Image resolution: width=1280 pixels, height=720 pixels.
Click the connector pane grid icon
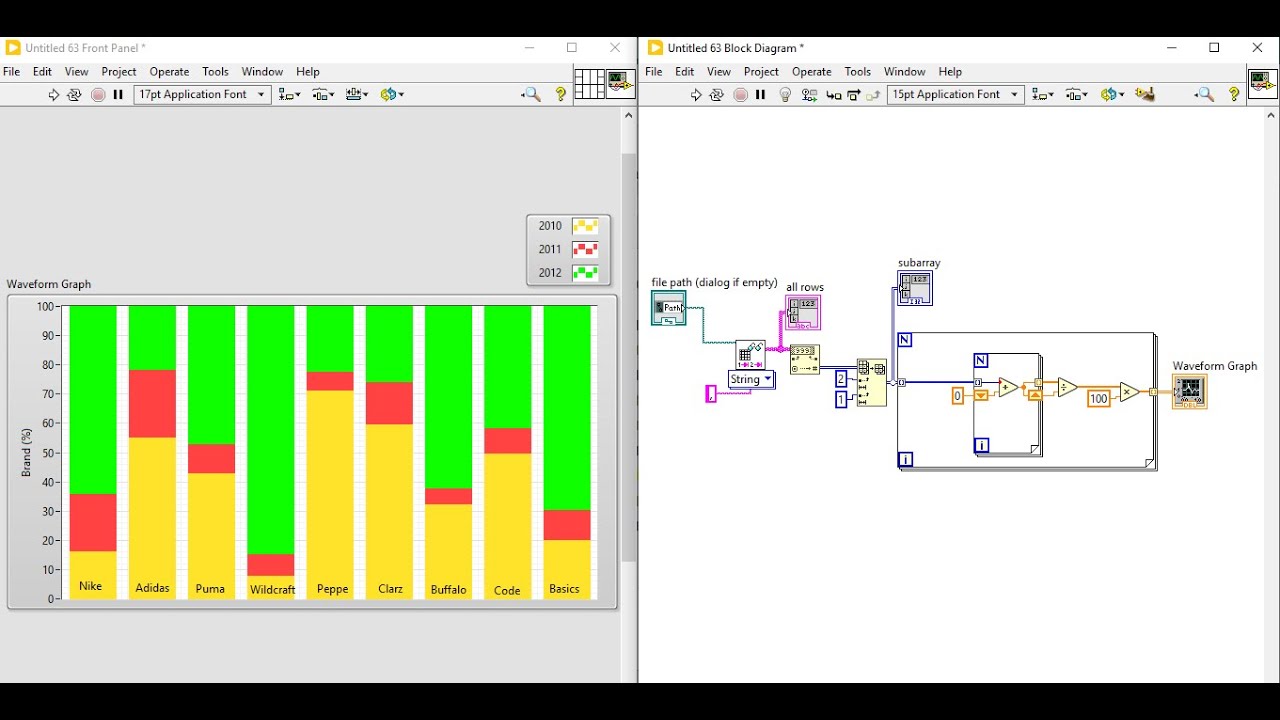(x=589, y=84)
